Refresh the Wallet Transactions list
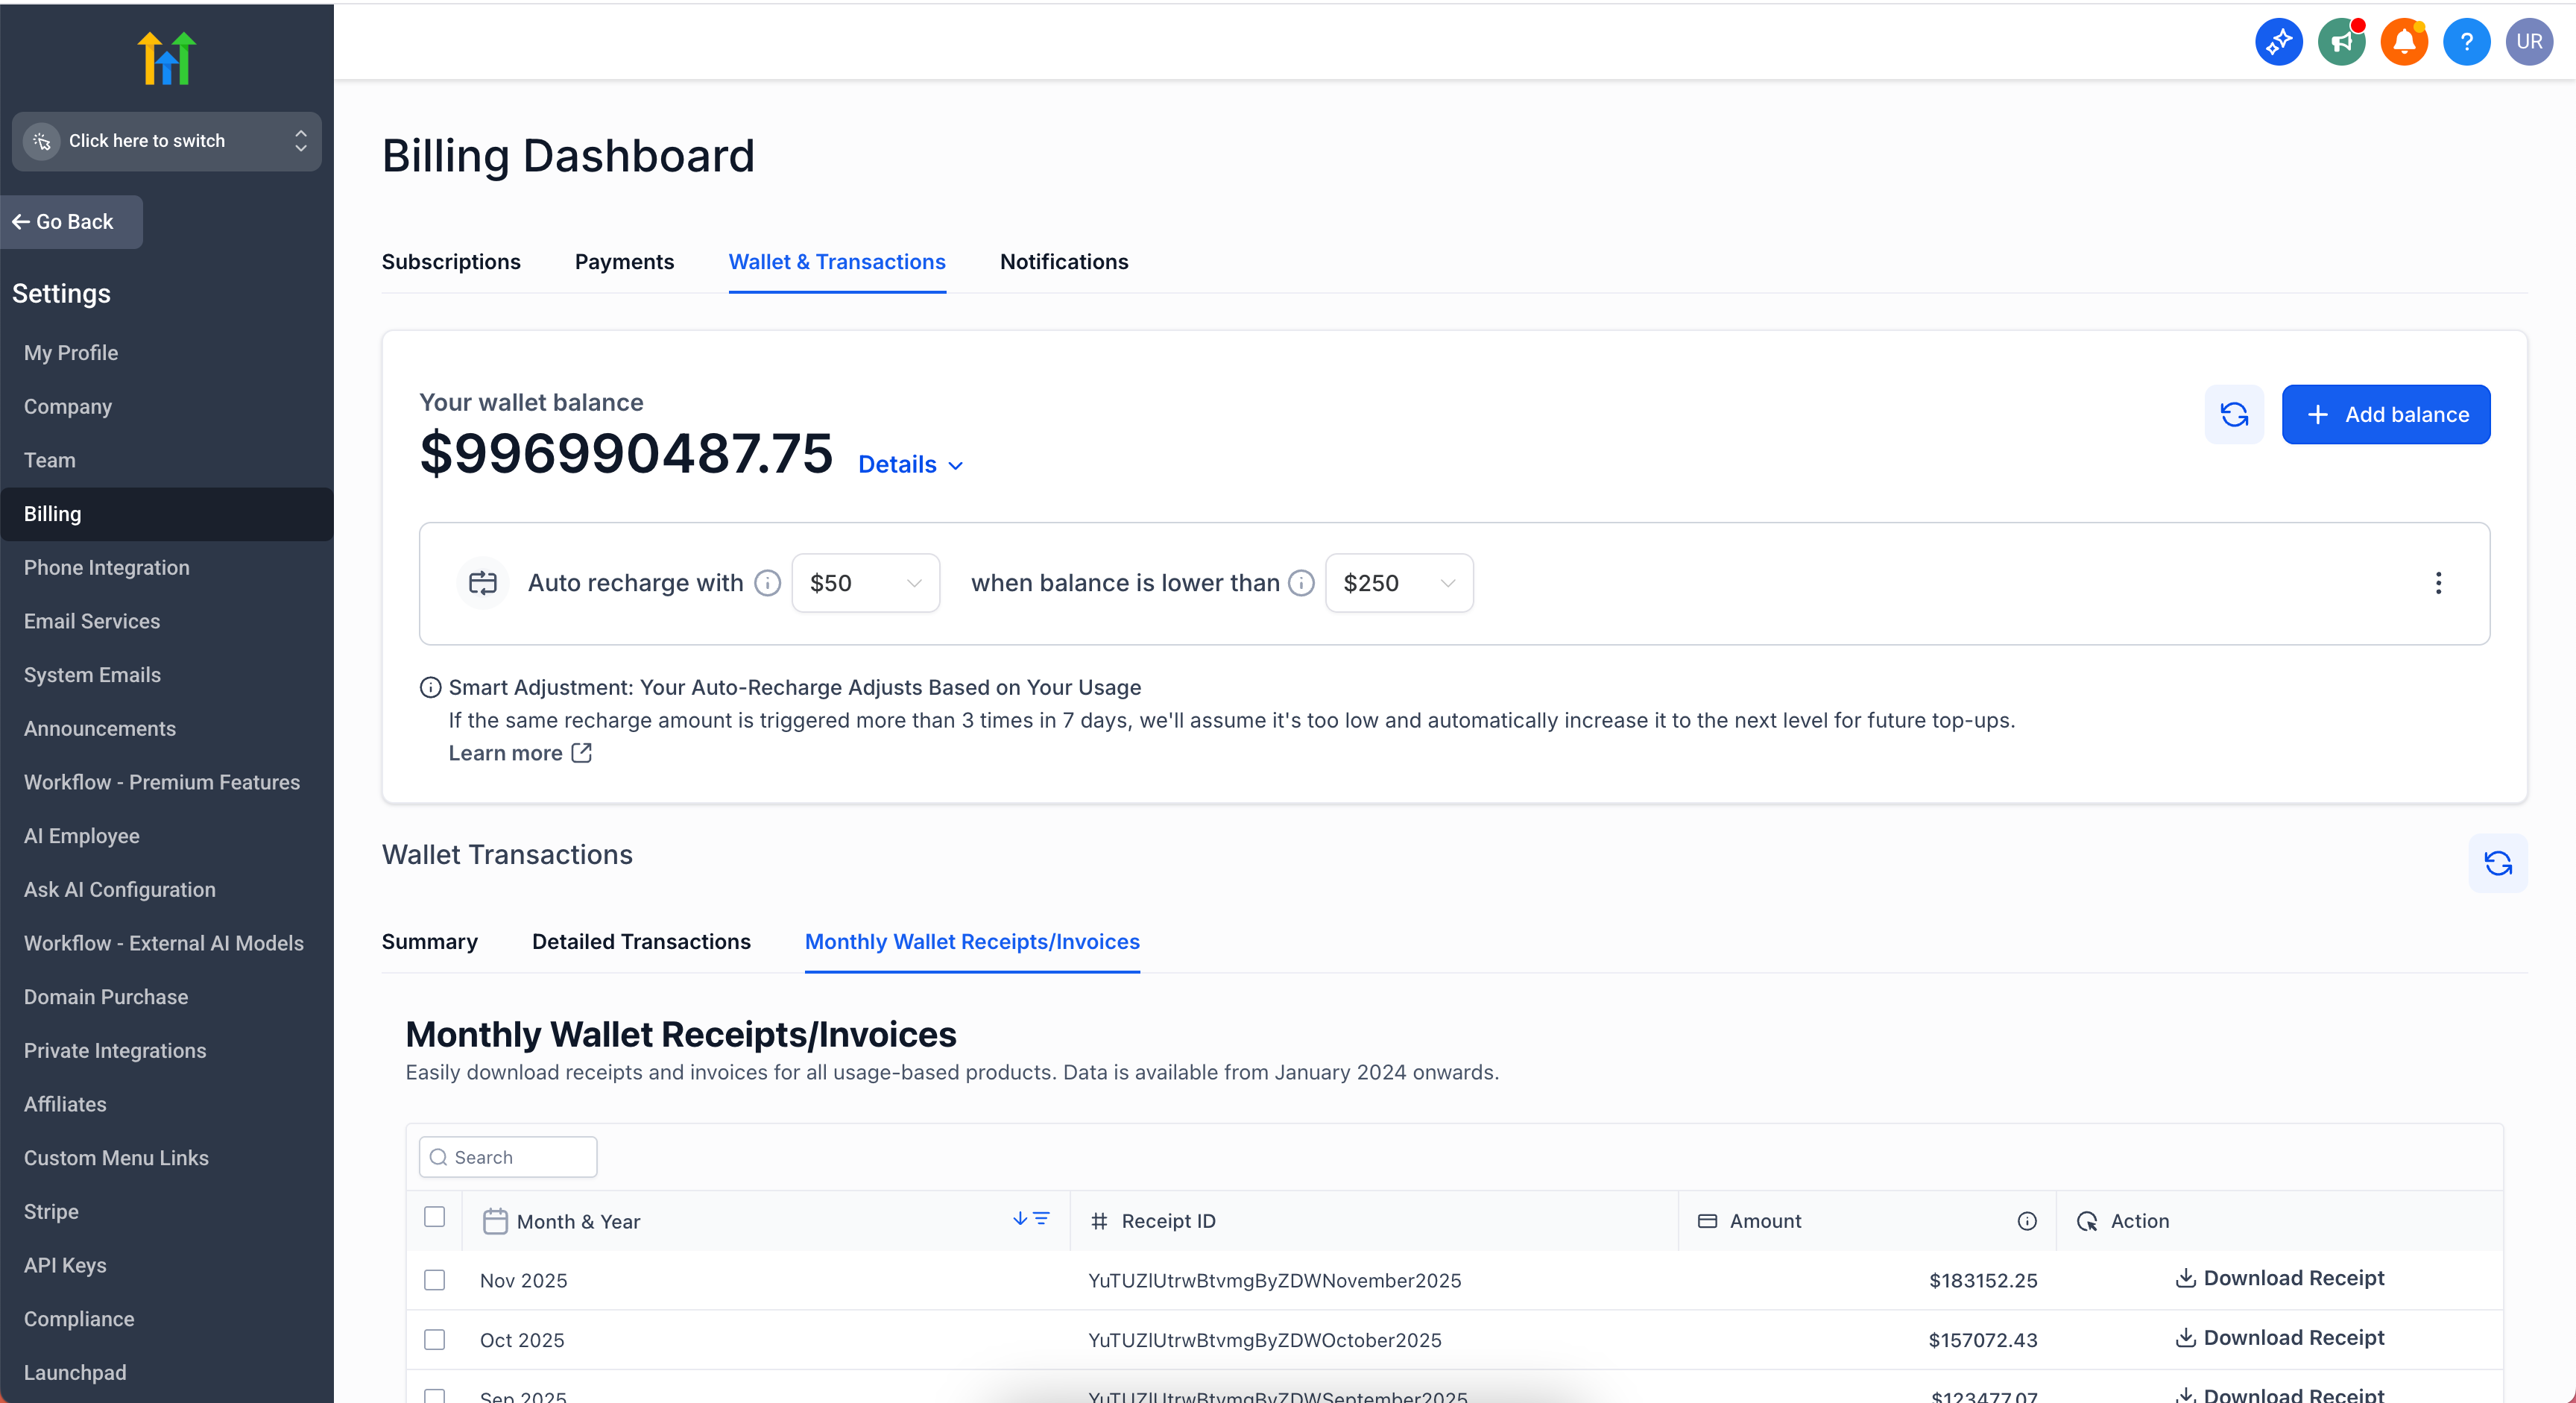 2497,863
